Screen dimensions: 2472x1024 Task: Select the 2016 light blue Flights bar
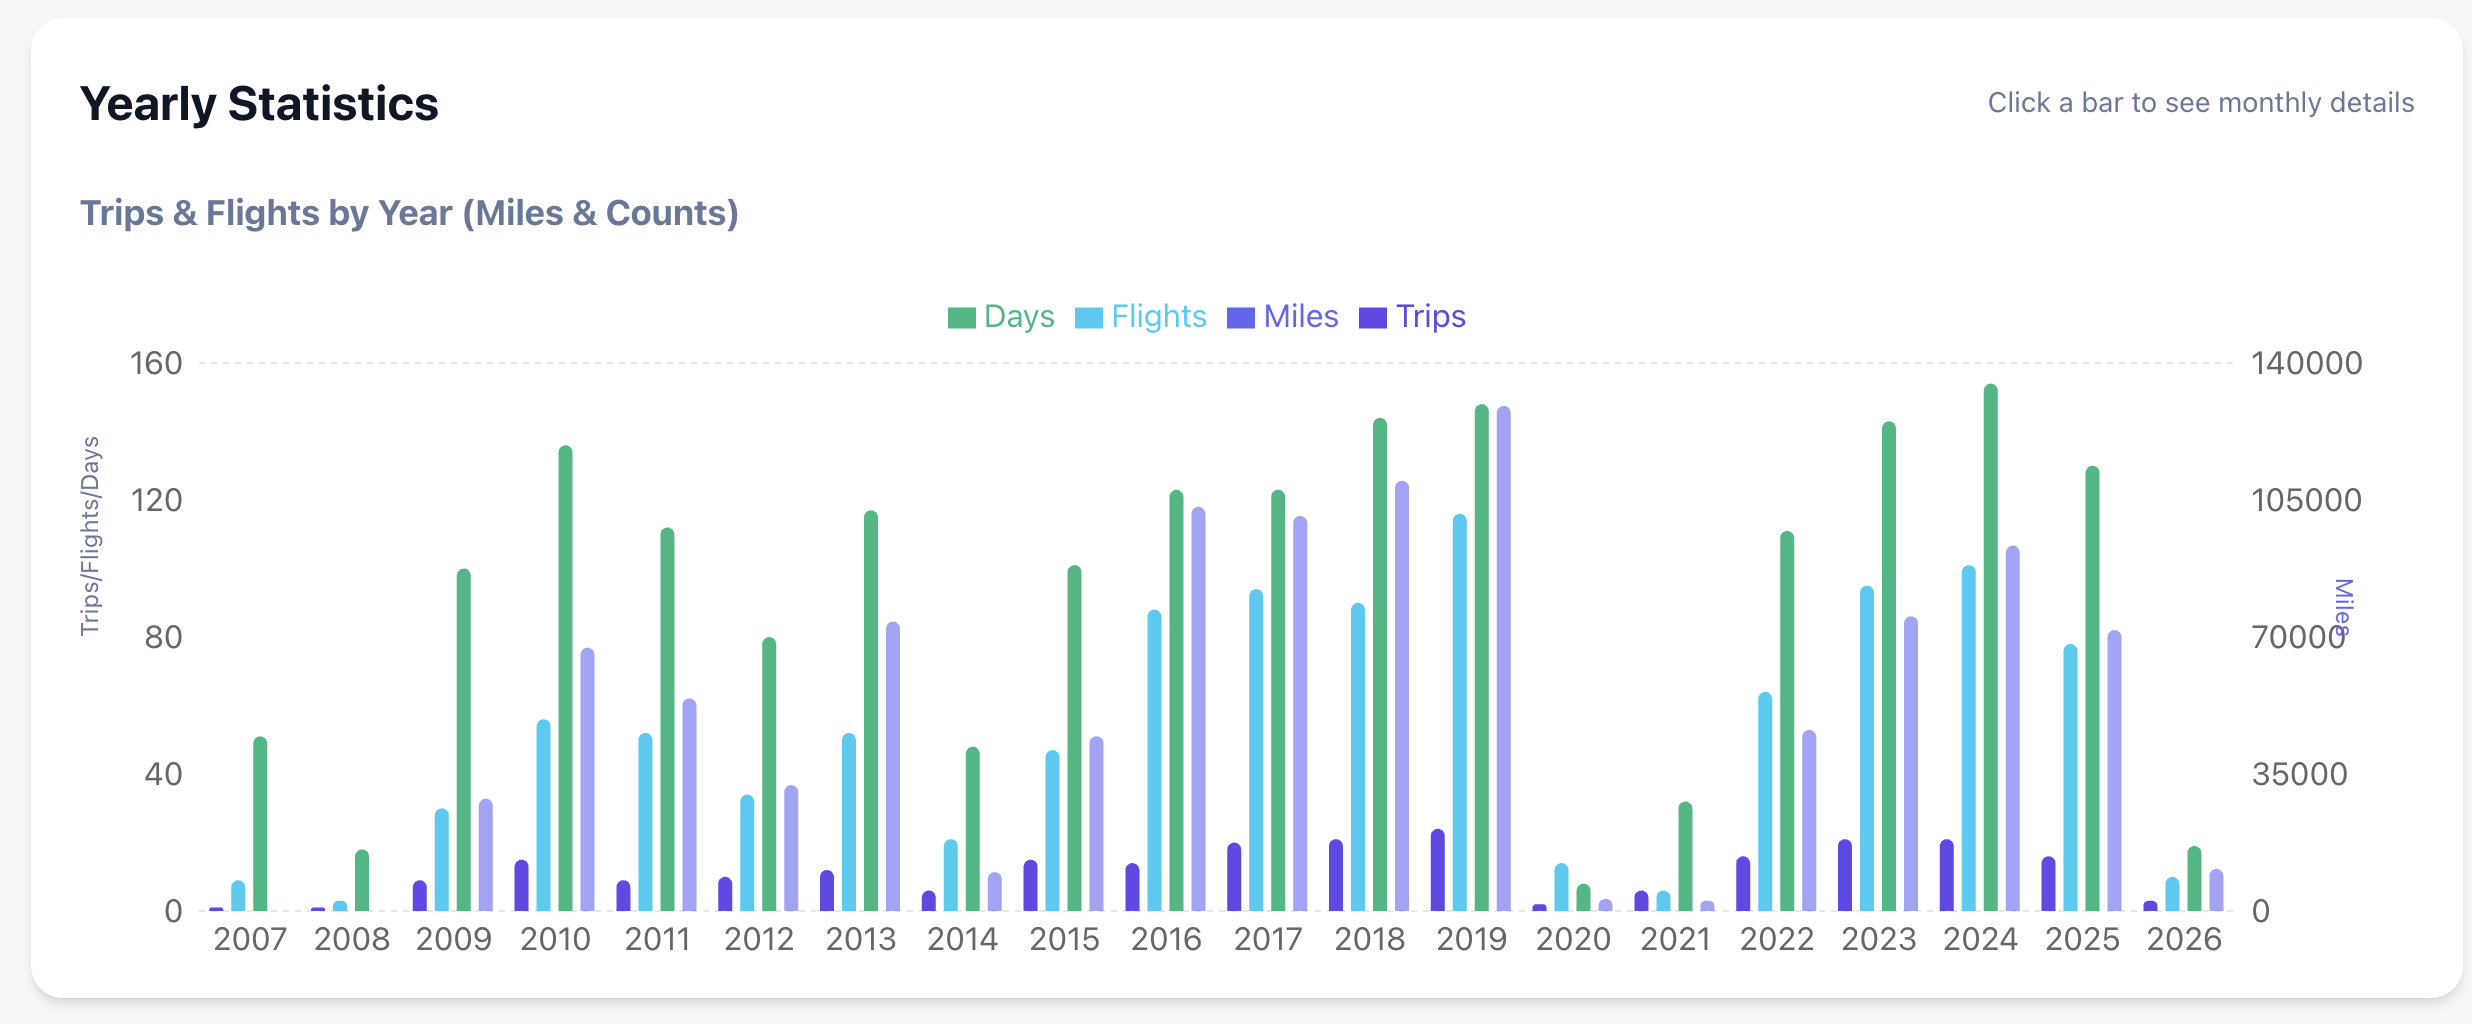(1154, 761)
